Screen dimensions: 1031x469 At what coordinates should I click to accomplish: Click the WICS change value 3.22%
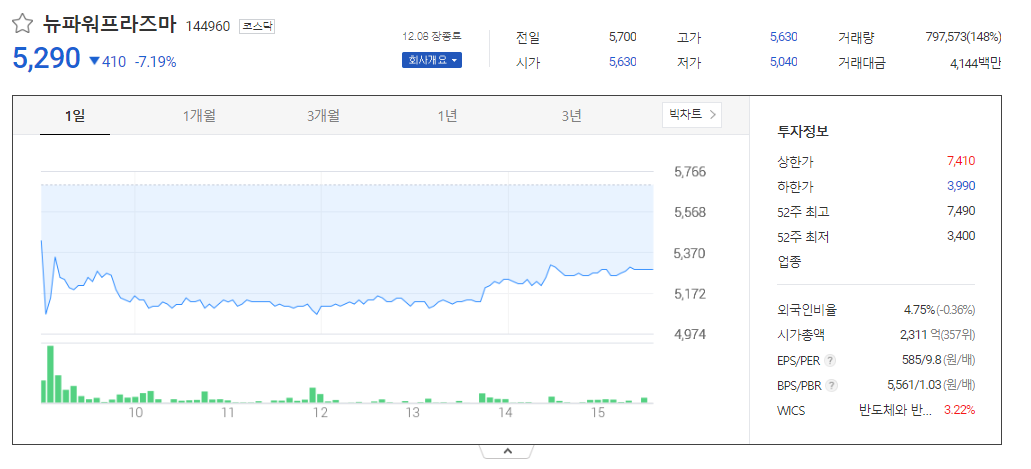tap(960, 410)
